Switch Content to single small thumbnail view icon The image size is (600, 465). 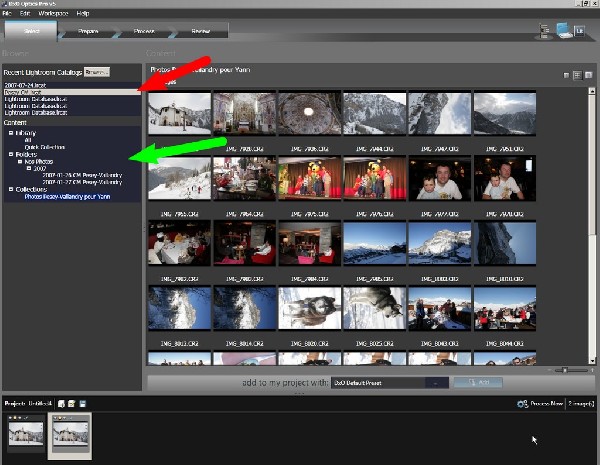point(566,75)
